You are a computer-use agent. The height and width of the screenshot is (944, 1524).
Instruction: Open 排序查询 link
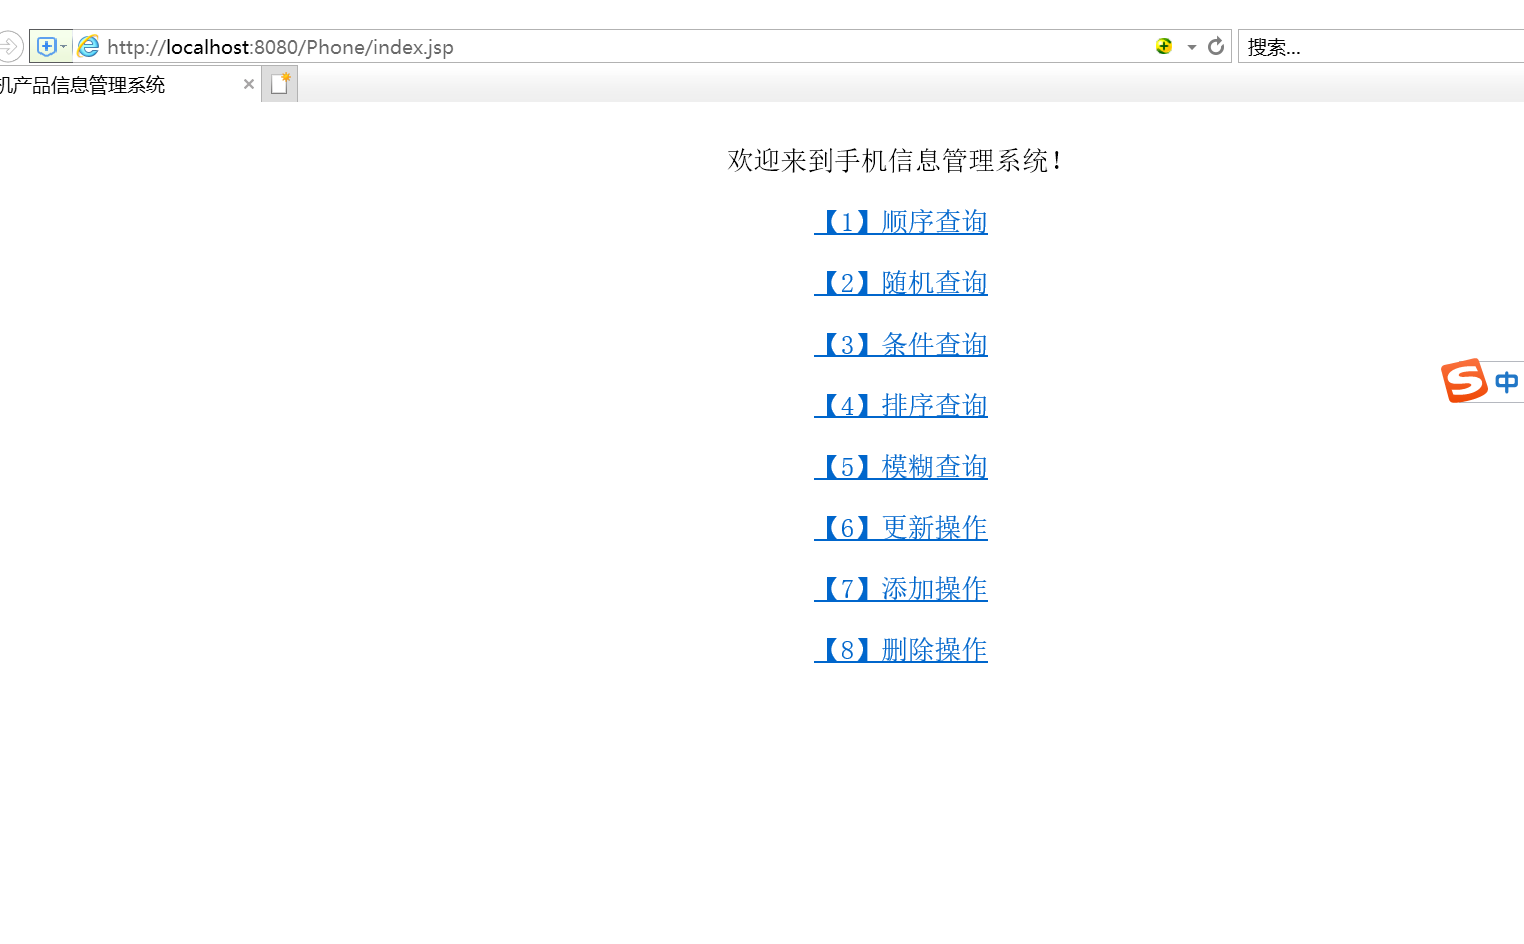(x=900, y=405)
